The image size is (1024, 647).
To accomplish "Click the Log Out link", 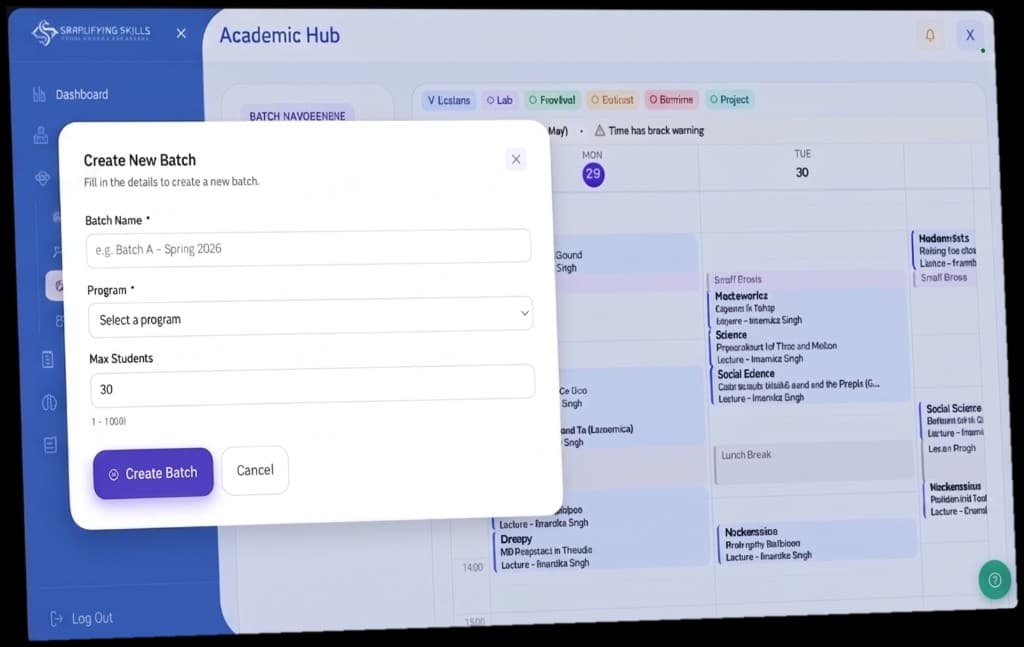I will pos(92,618).
